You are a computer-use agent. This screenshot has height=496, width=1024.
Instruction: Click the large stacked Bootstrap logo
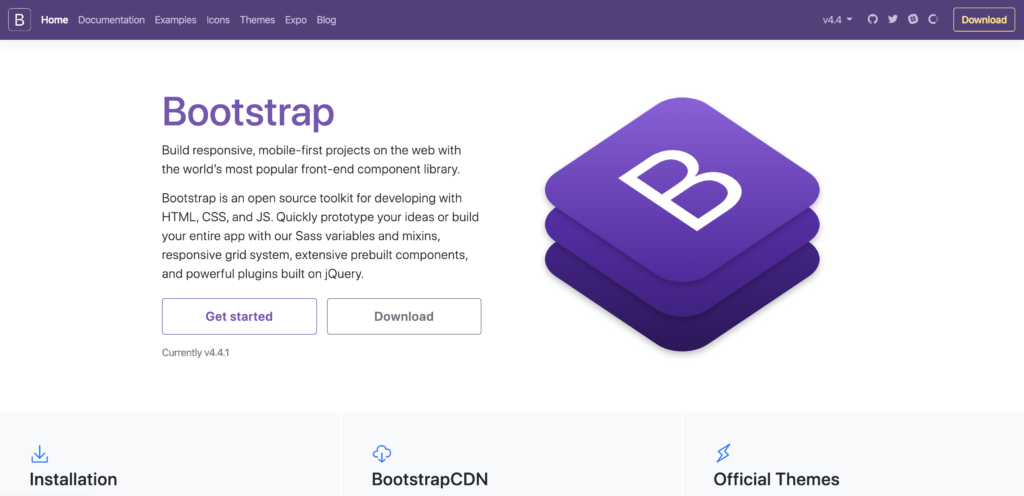pos(682,224)
